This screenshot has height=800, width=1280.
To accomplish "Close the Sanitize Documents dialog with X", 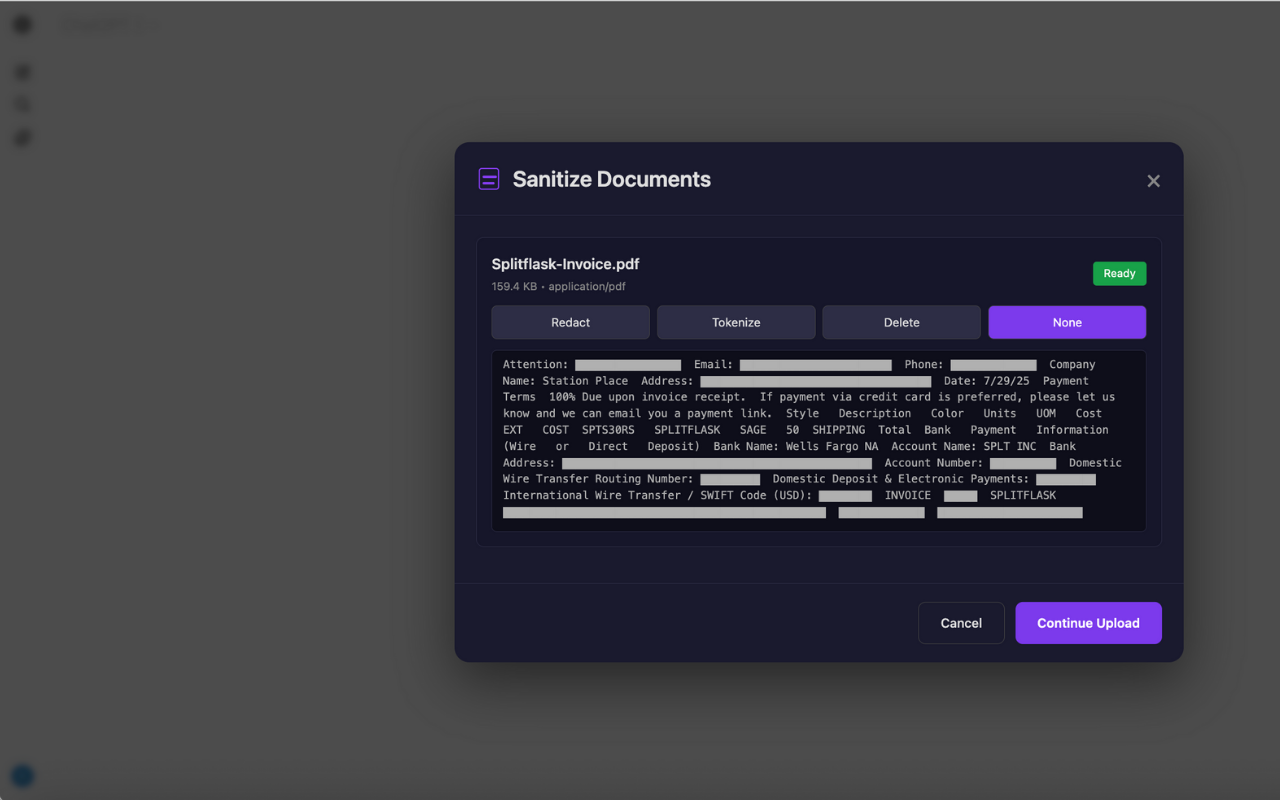I will pos(1153,181).
